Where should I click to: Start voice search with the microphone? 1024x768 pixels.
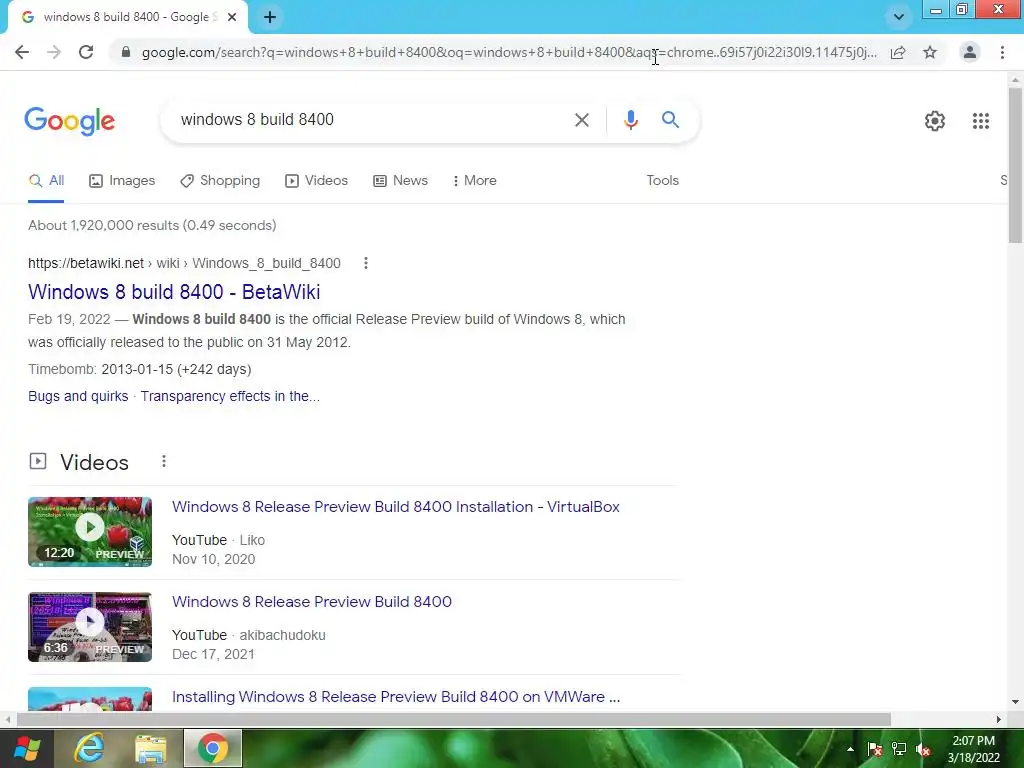click(631, 120)
